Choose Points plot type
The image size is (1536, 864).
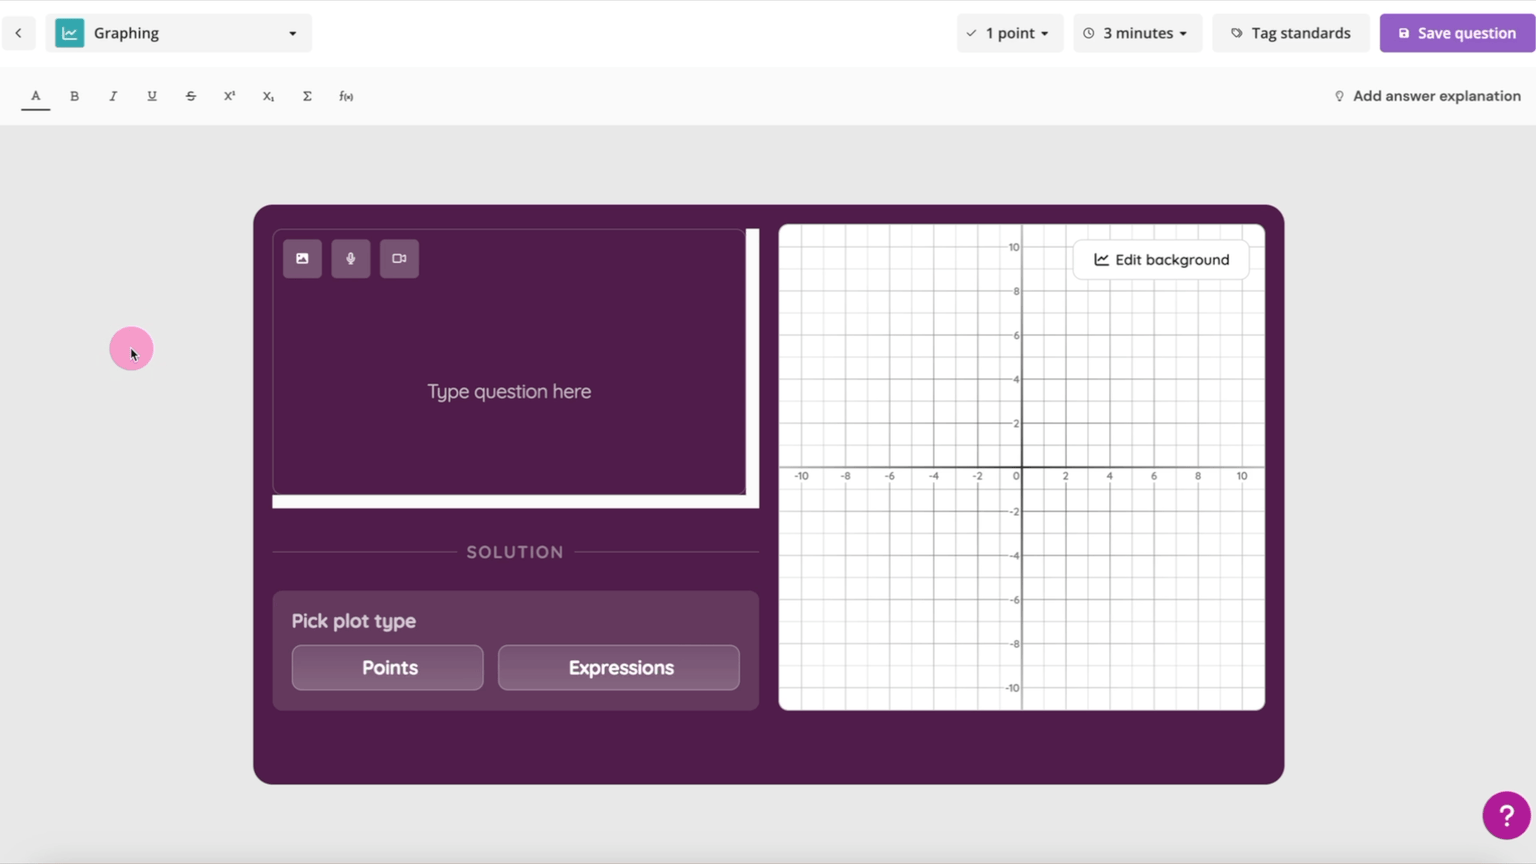pos(388,668)
